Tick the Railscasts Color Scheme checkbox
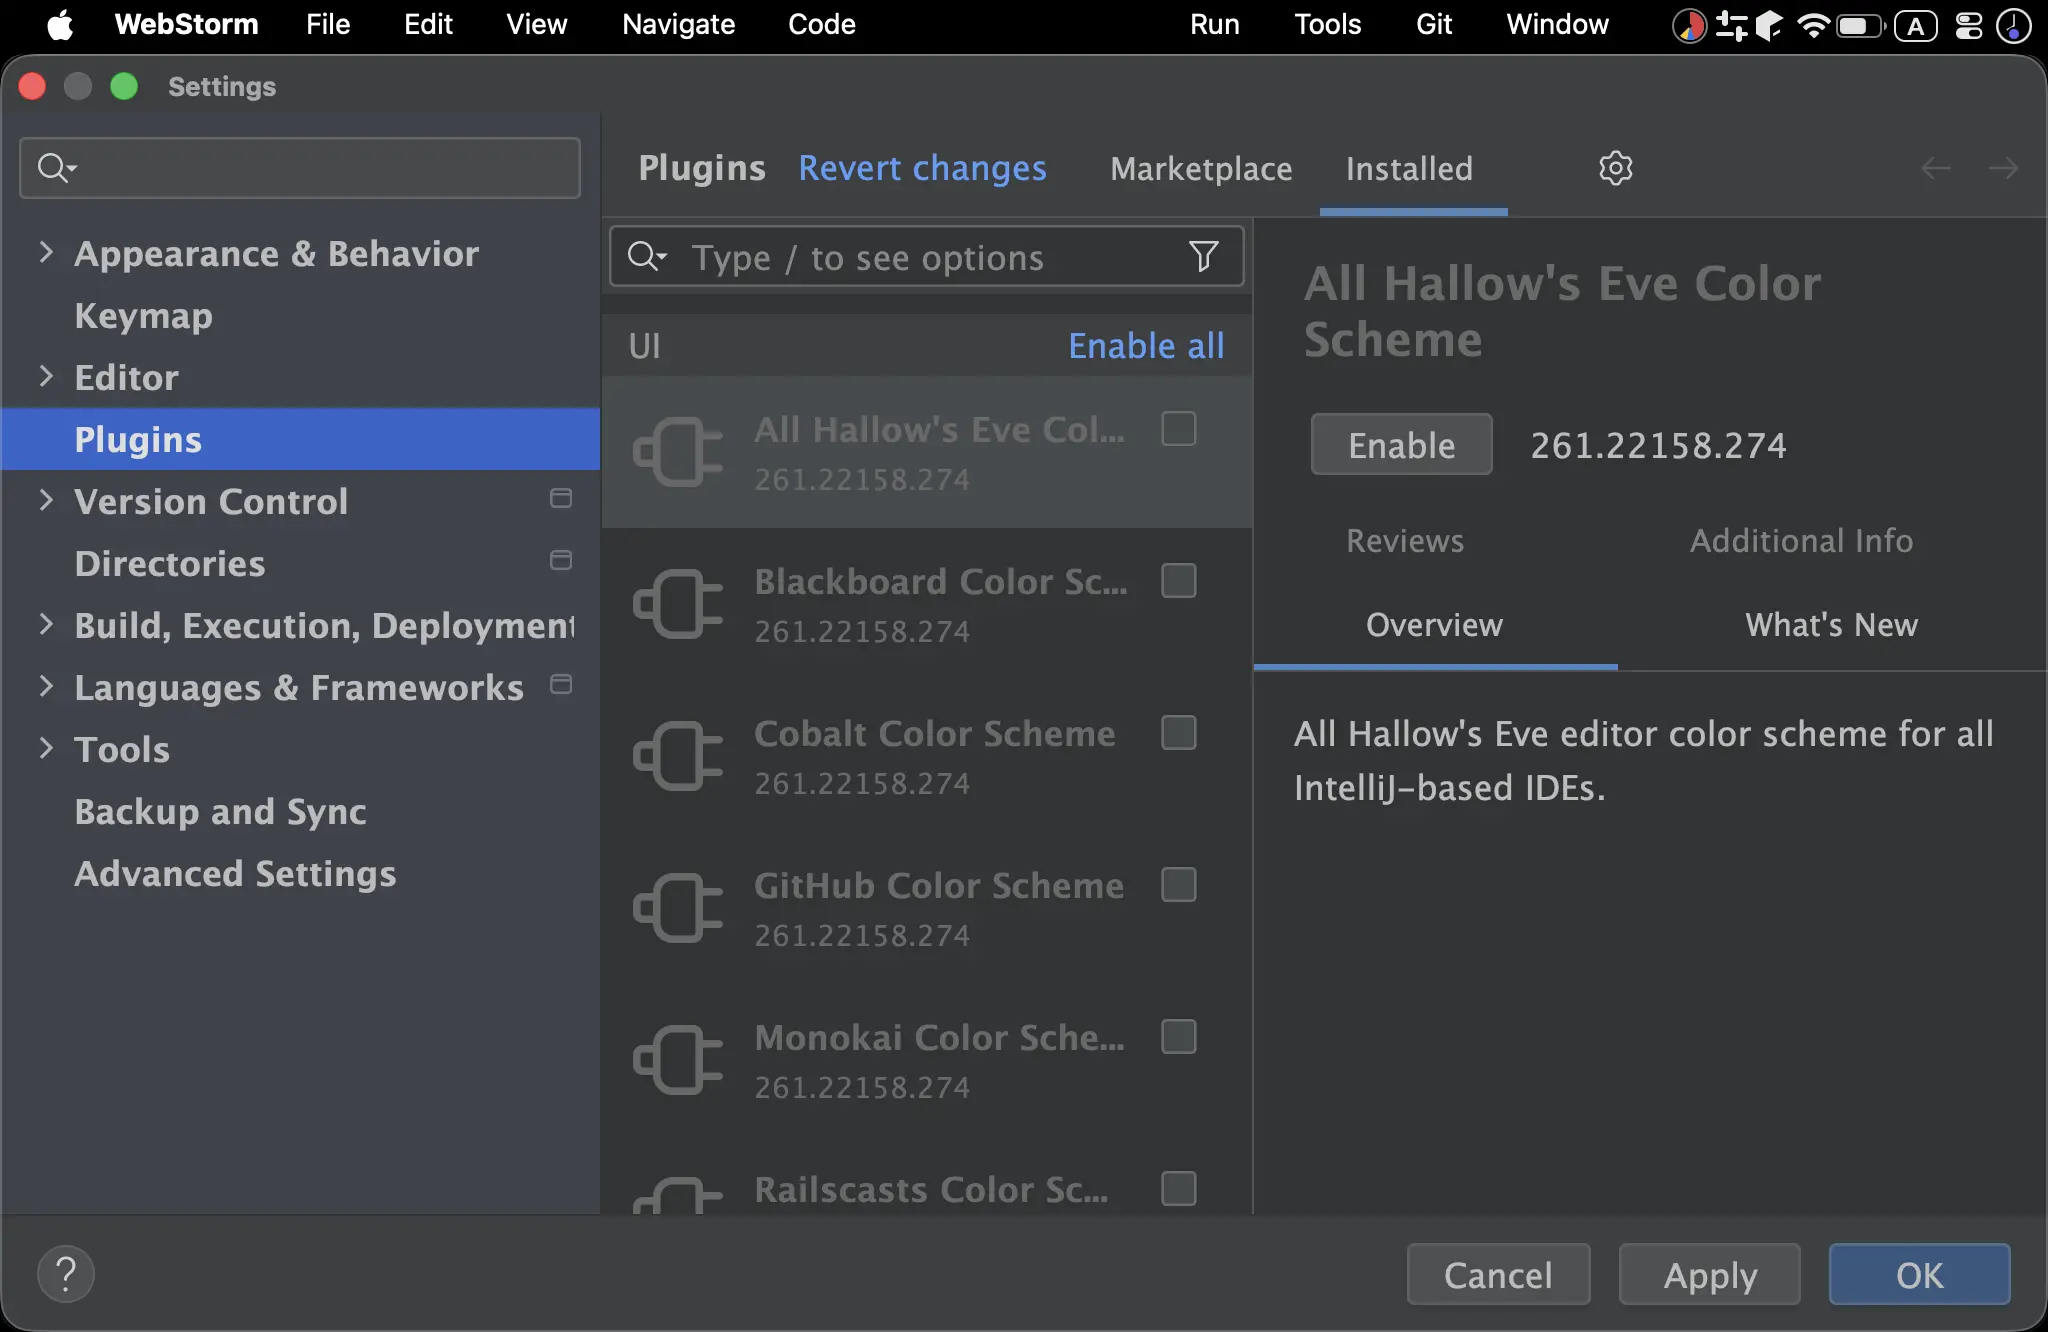This screenshot has height=1332, width=2048. click(1179, 1189)
